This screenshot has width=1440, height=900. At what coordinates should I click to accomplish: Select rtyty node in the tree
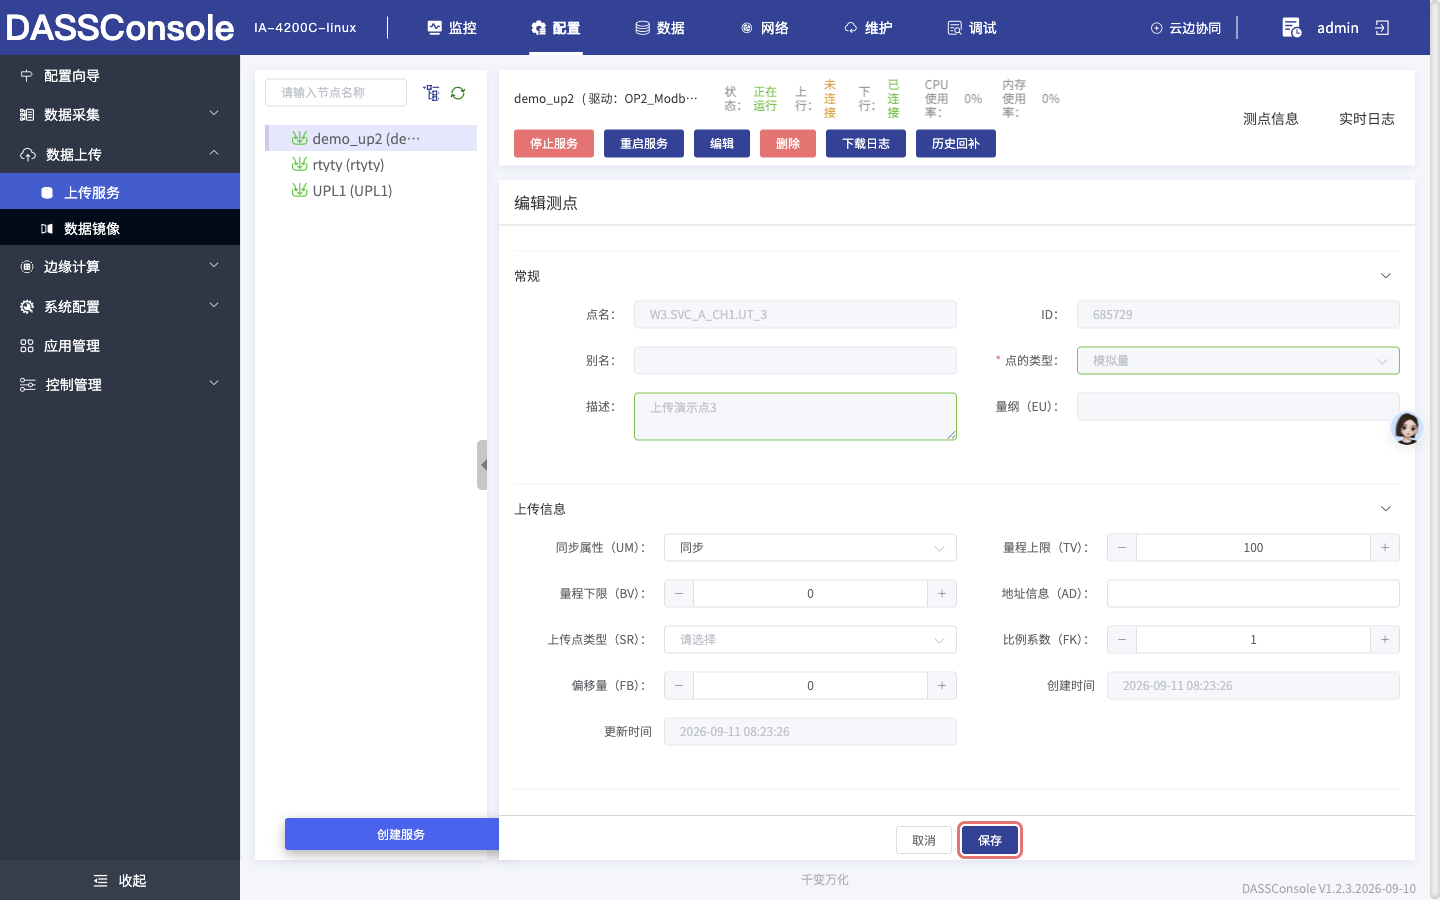click(371, 165)
